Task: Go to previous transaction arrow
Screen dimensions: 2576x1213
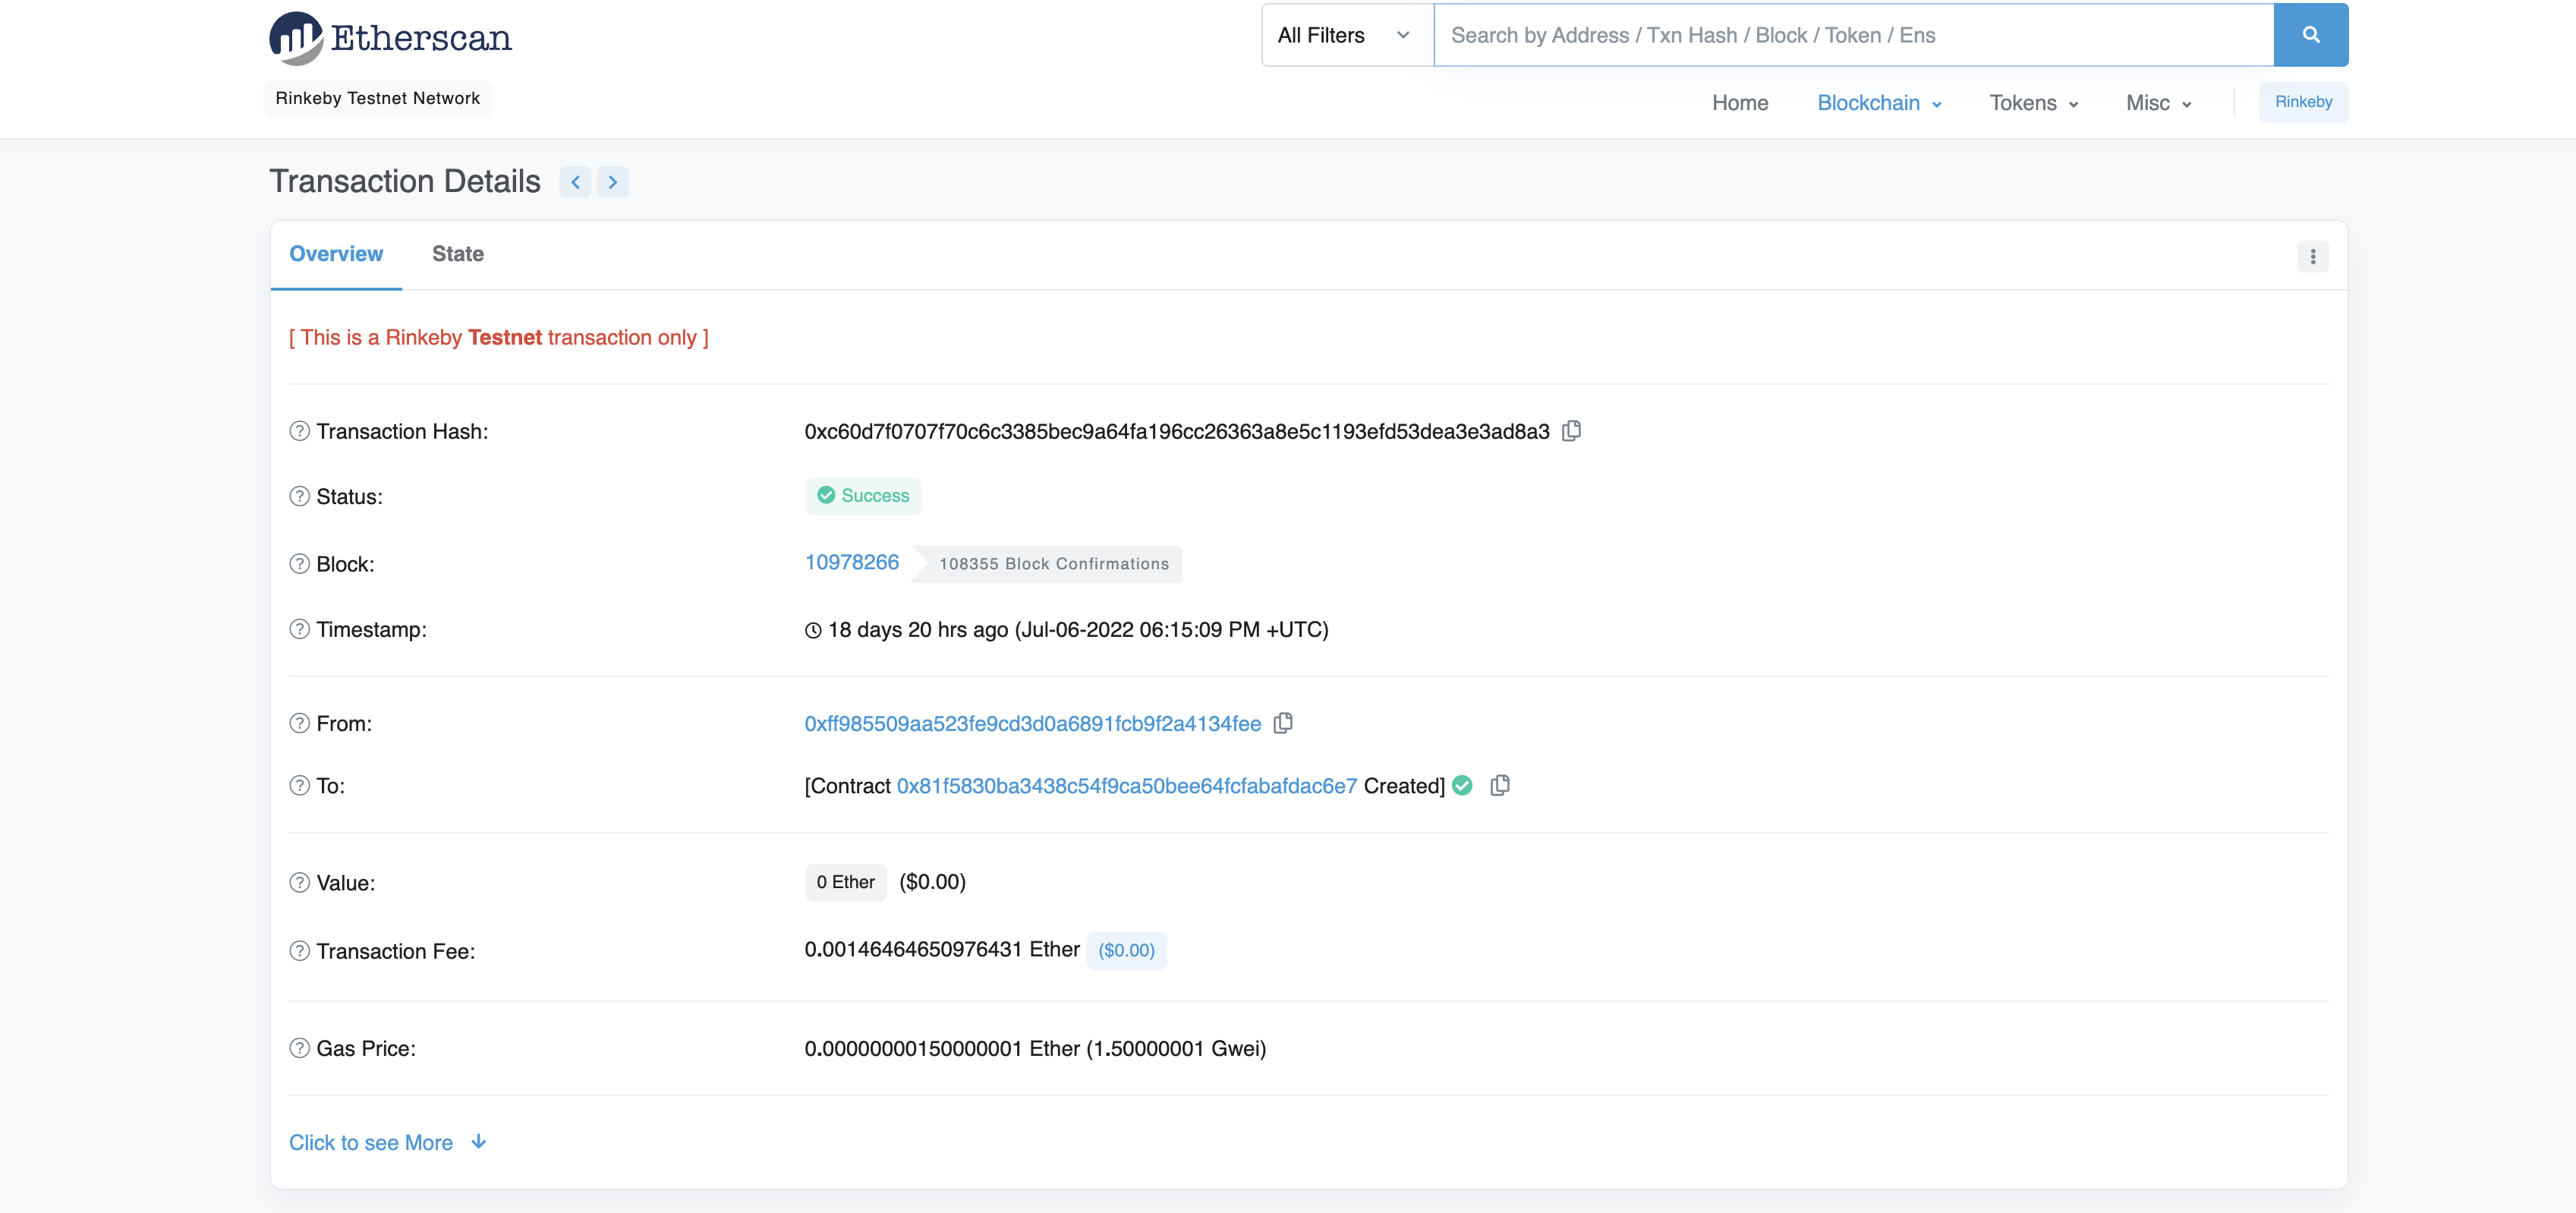Action: (575, 182)
